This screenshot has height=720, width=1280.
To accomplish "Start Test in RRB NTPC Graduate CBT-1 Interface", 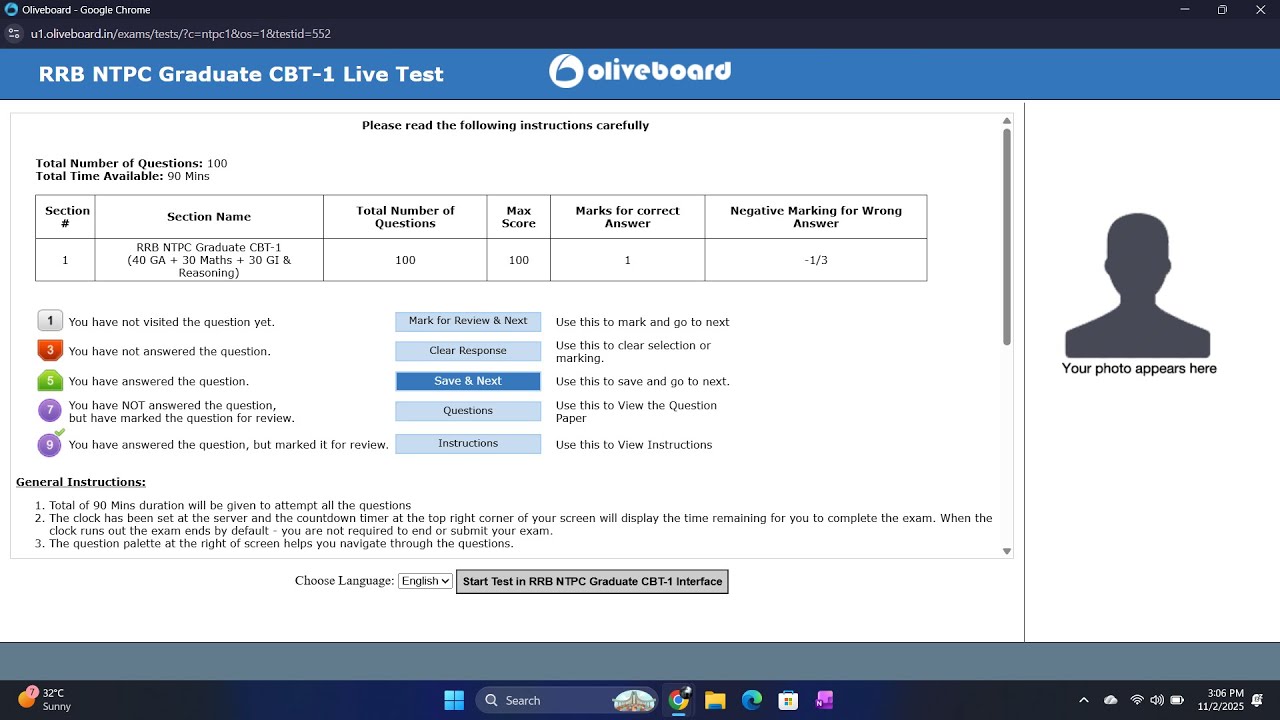I will click(592, 581).
